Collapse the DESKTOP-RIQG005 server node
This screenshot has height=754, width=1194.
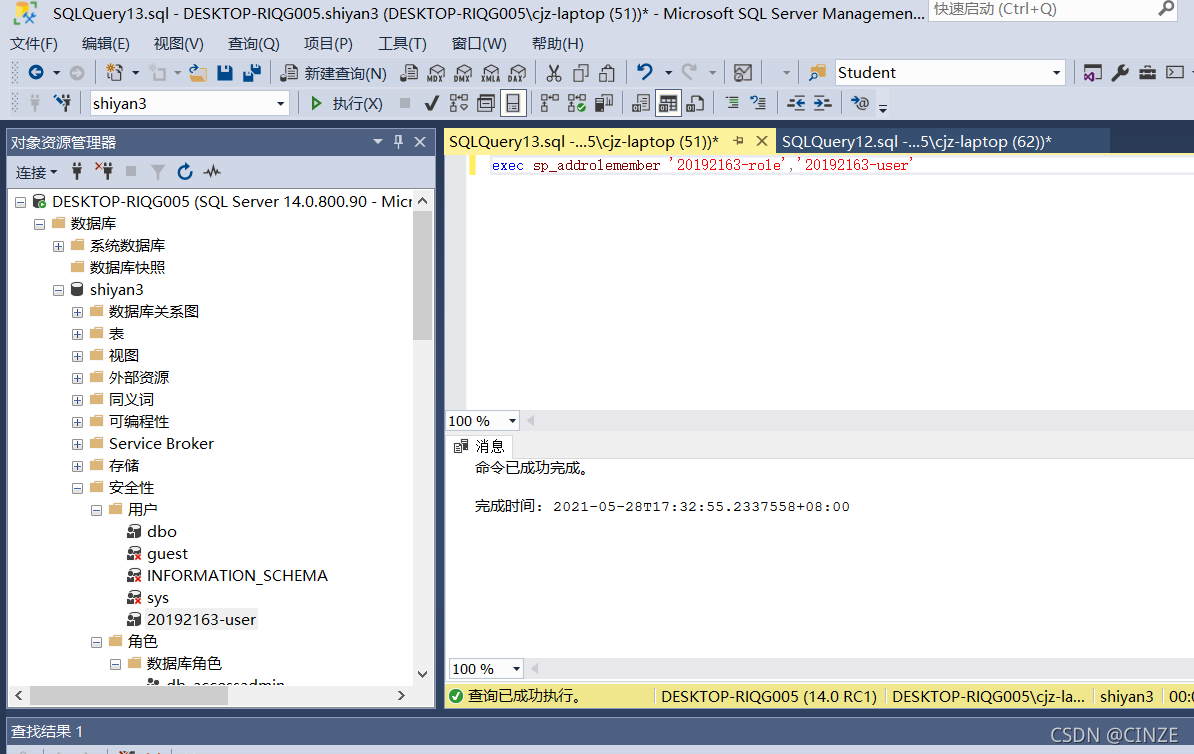pyautogui.click(x=21, y=202)
